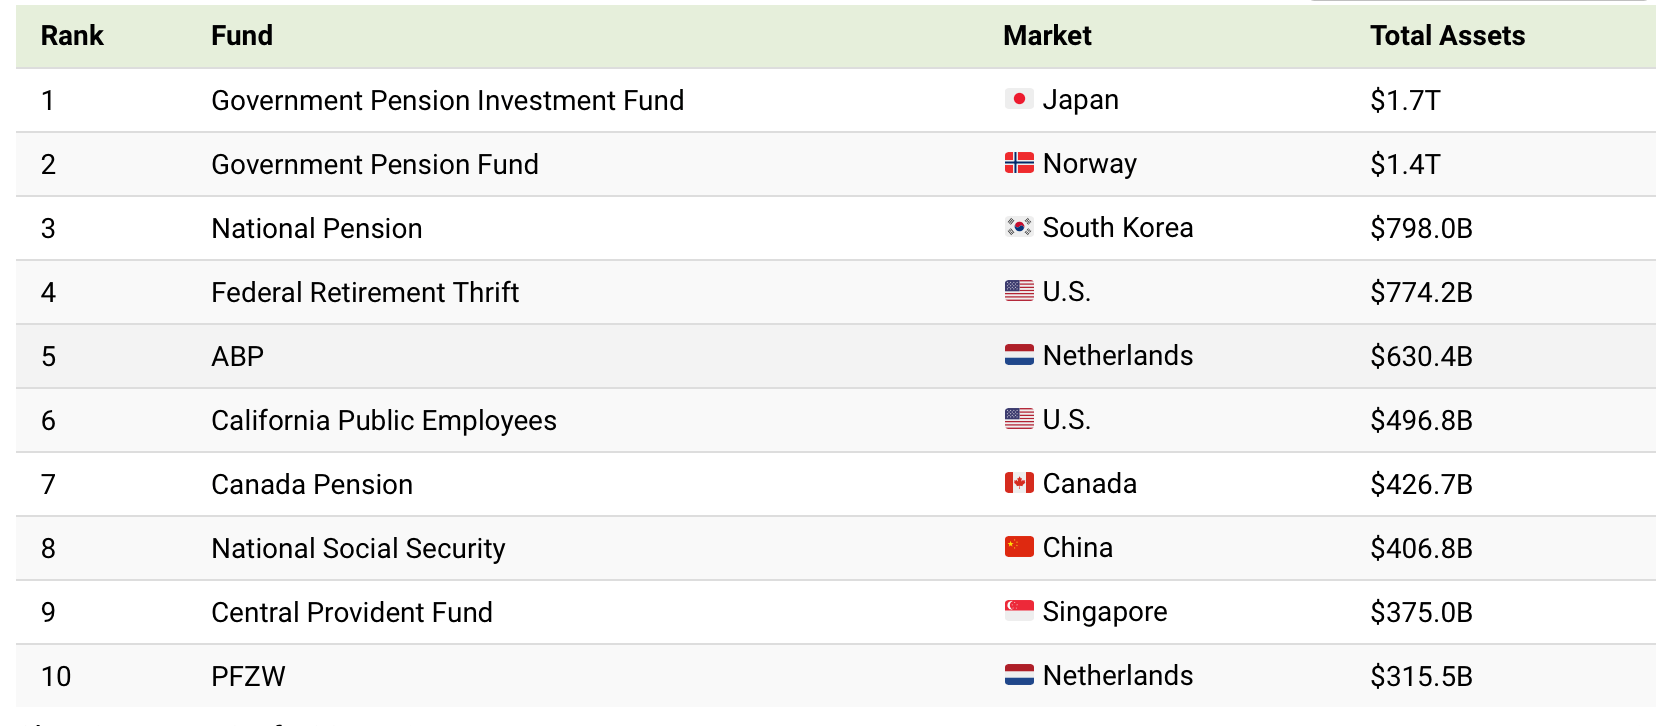This screenshot has height=726, width=1672.
Task: Click the Norway flag icon
Action: [x=1019, y=163]
